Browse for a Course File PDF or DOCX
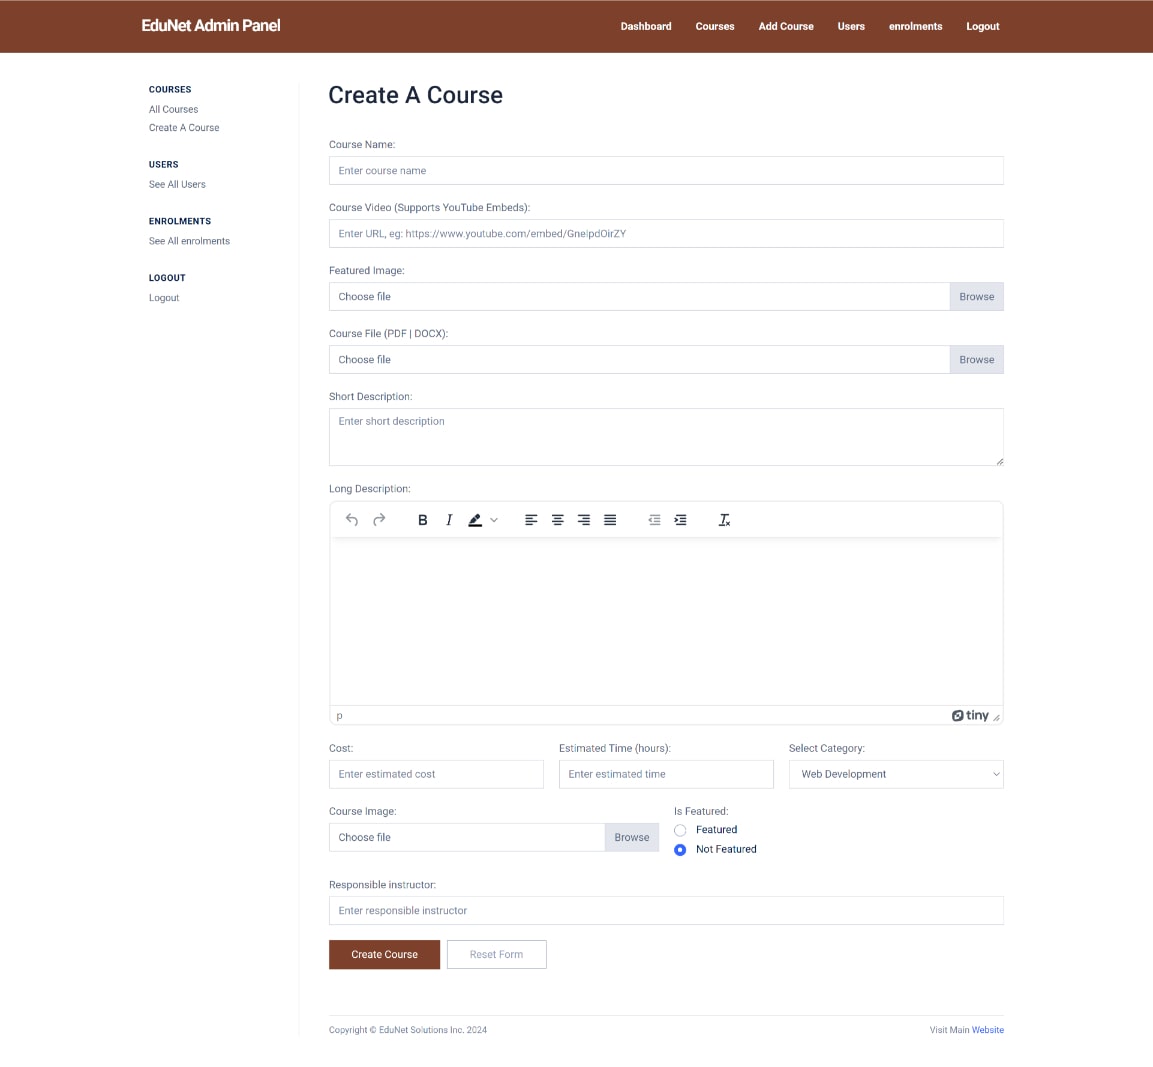 [977, 360]
